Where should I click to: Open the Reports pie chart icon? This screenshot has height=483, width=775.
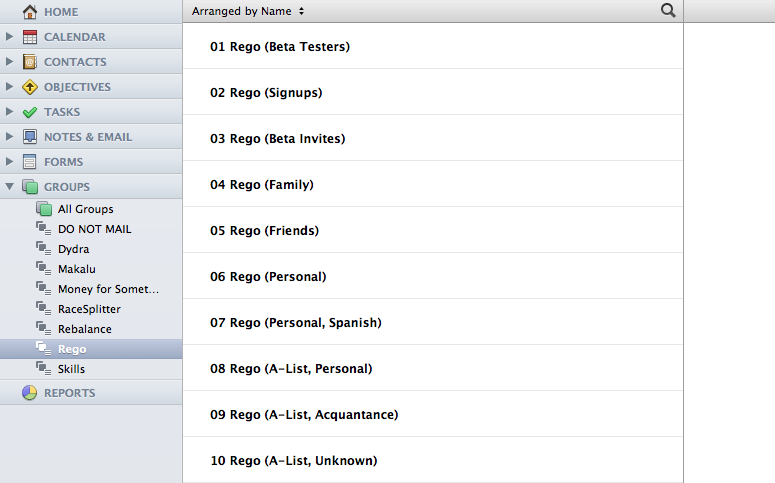click(x=30, y=393)
